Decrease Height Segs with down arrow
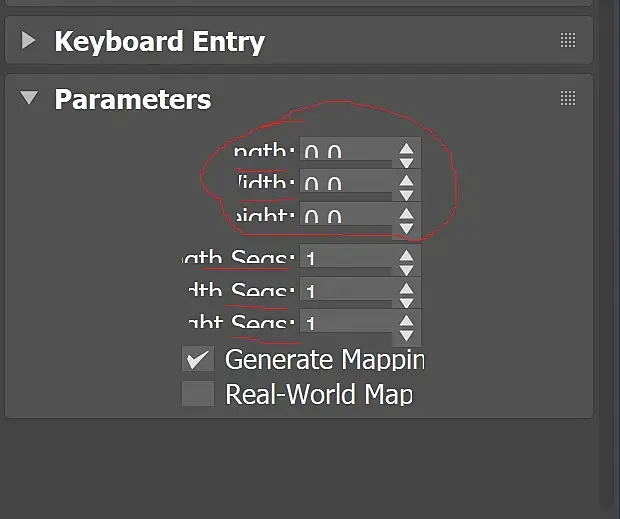620x519 pixels. pos(406,333)
